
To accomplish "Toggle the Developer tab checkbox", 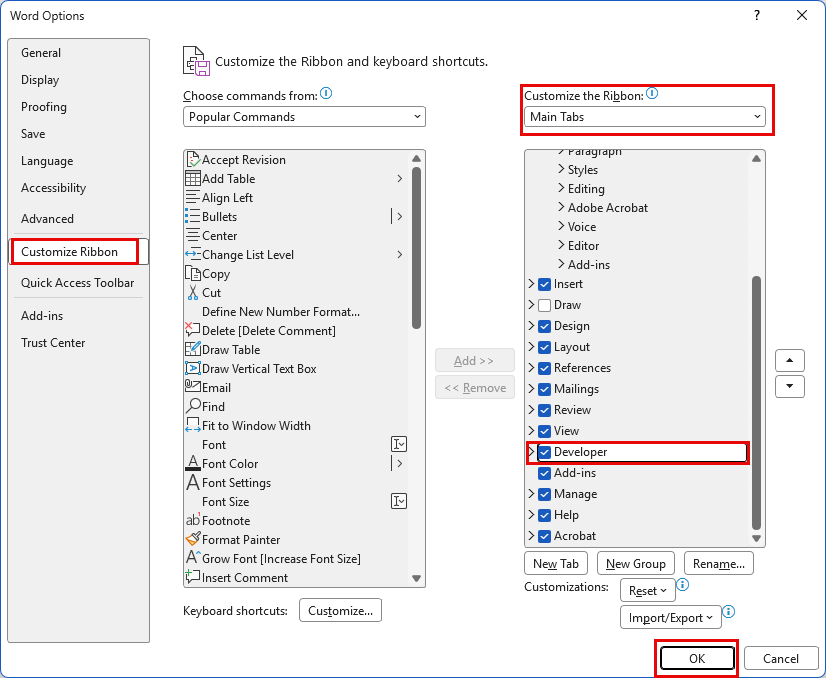I will [x=545, y=453].
